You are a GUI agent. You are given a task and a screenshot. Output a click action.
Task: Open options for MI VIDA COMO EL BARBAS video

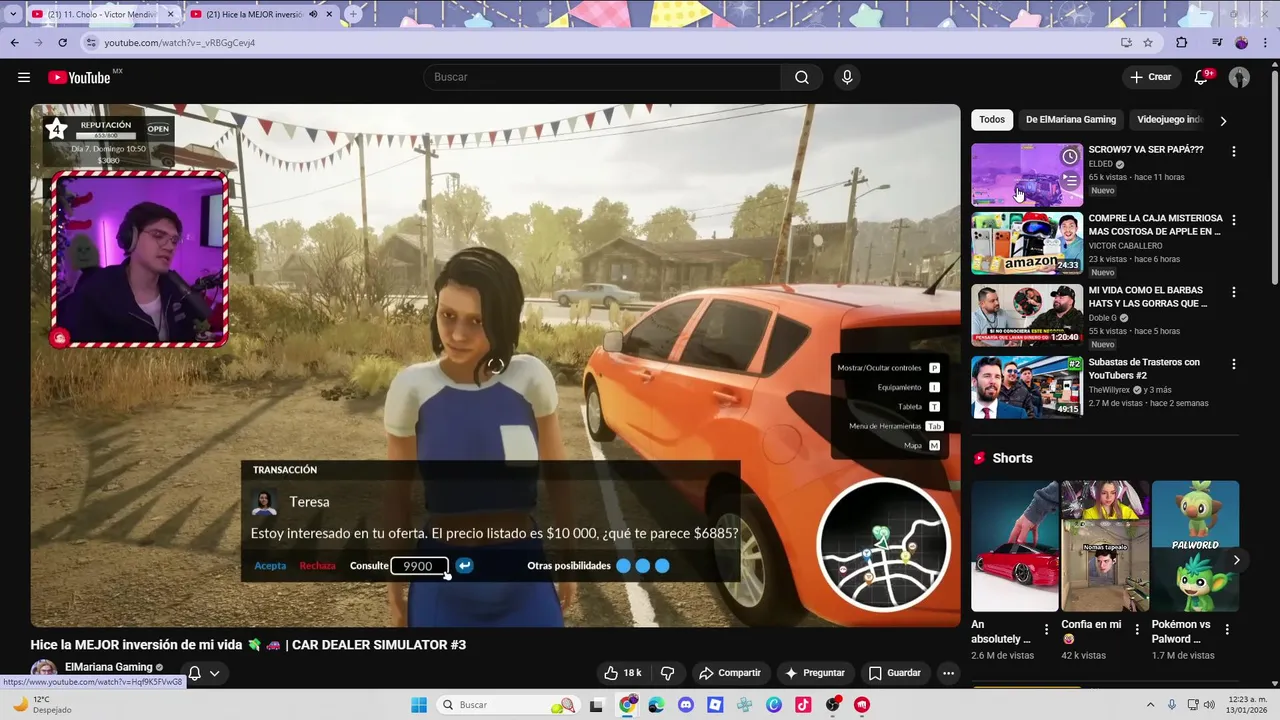pyautogui.click(x=1233, y=292)
